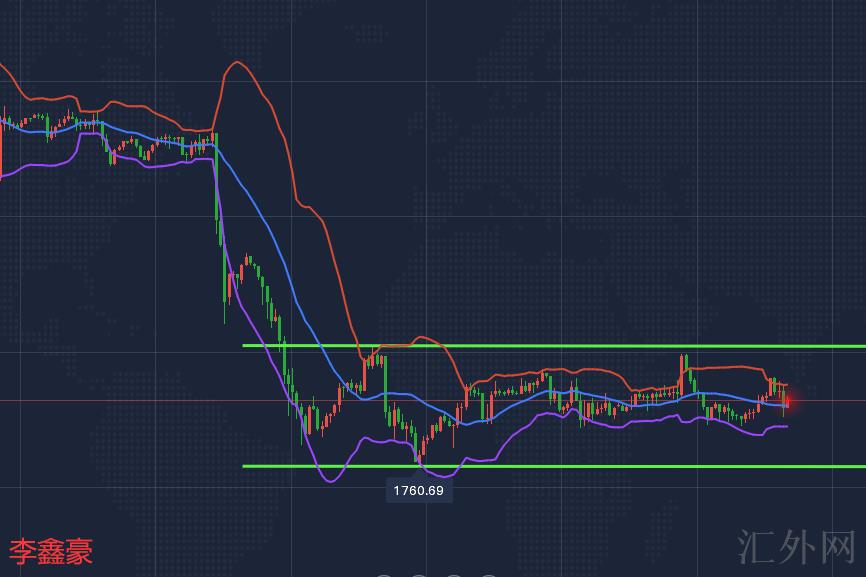Screen dimensions: 866x577
Task: Click the thin horizontal current price line
Action: pyautogui.click(x=433, y=400)
